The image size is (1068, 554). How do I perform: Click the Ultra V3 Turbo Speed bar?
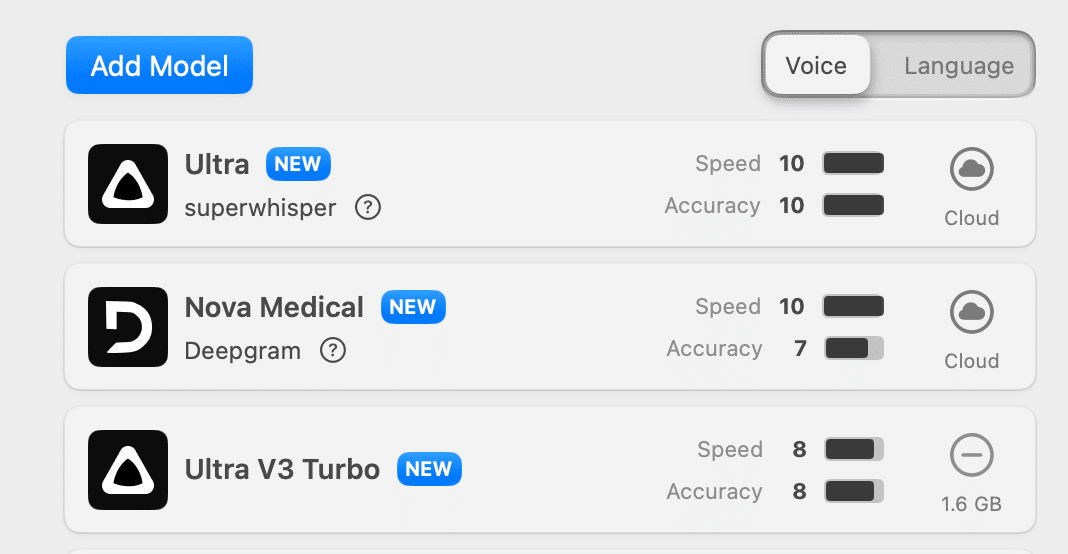click(x=853, y=450)
